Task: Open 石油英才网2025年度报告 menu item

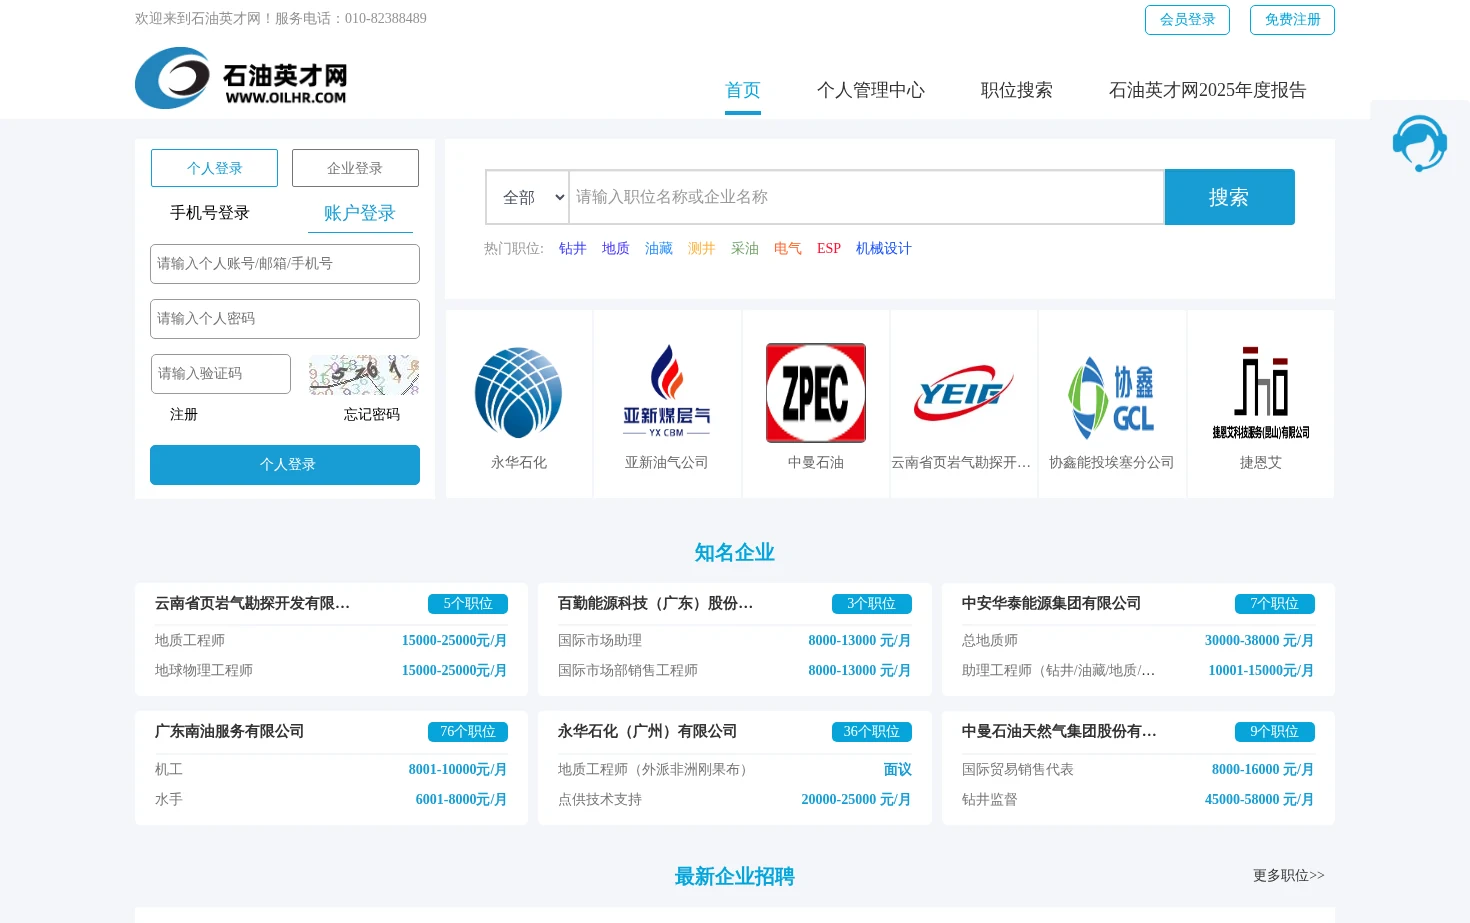Action: (x=1207, y=90)
